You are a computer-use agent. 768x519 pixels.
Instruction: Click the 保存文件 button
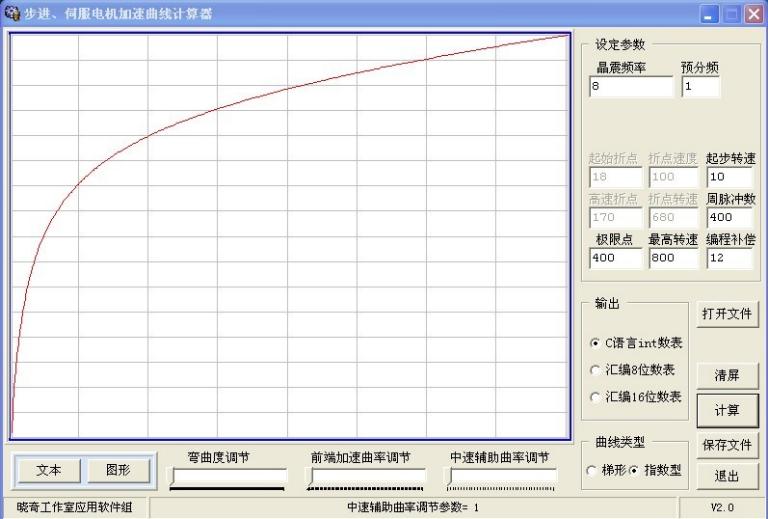727,445
